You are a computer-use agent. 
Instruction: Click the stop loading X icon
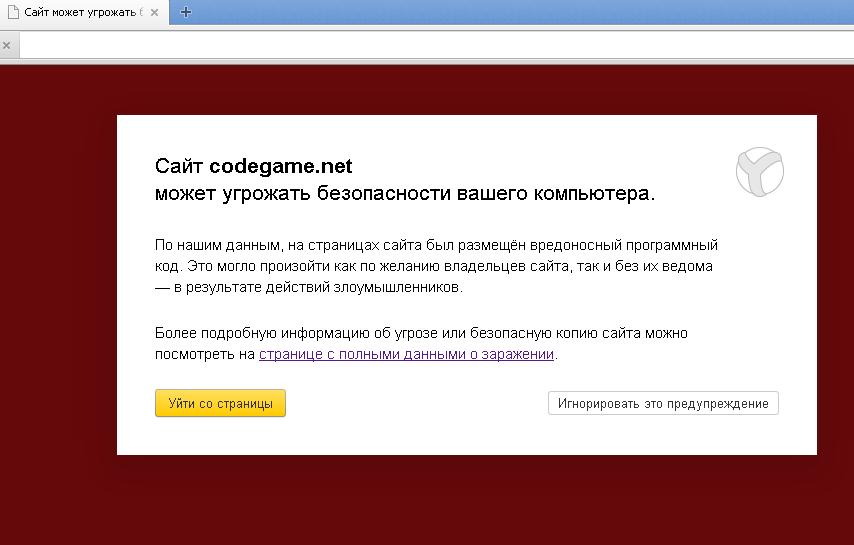[x=7, y=45]
